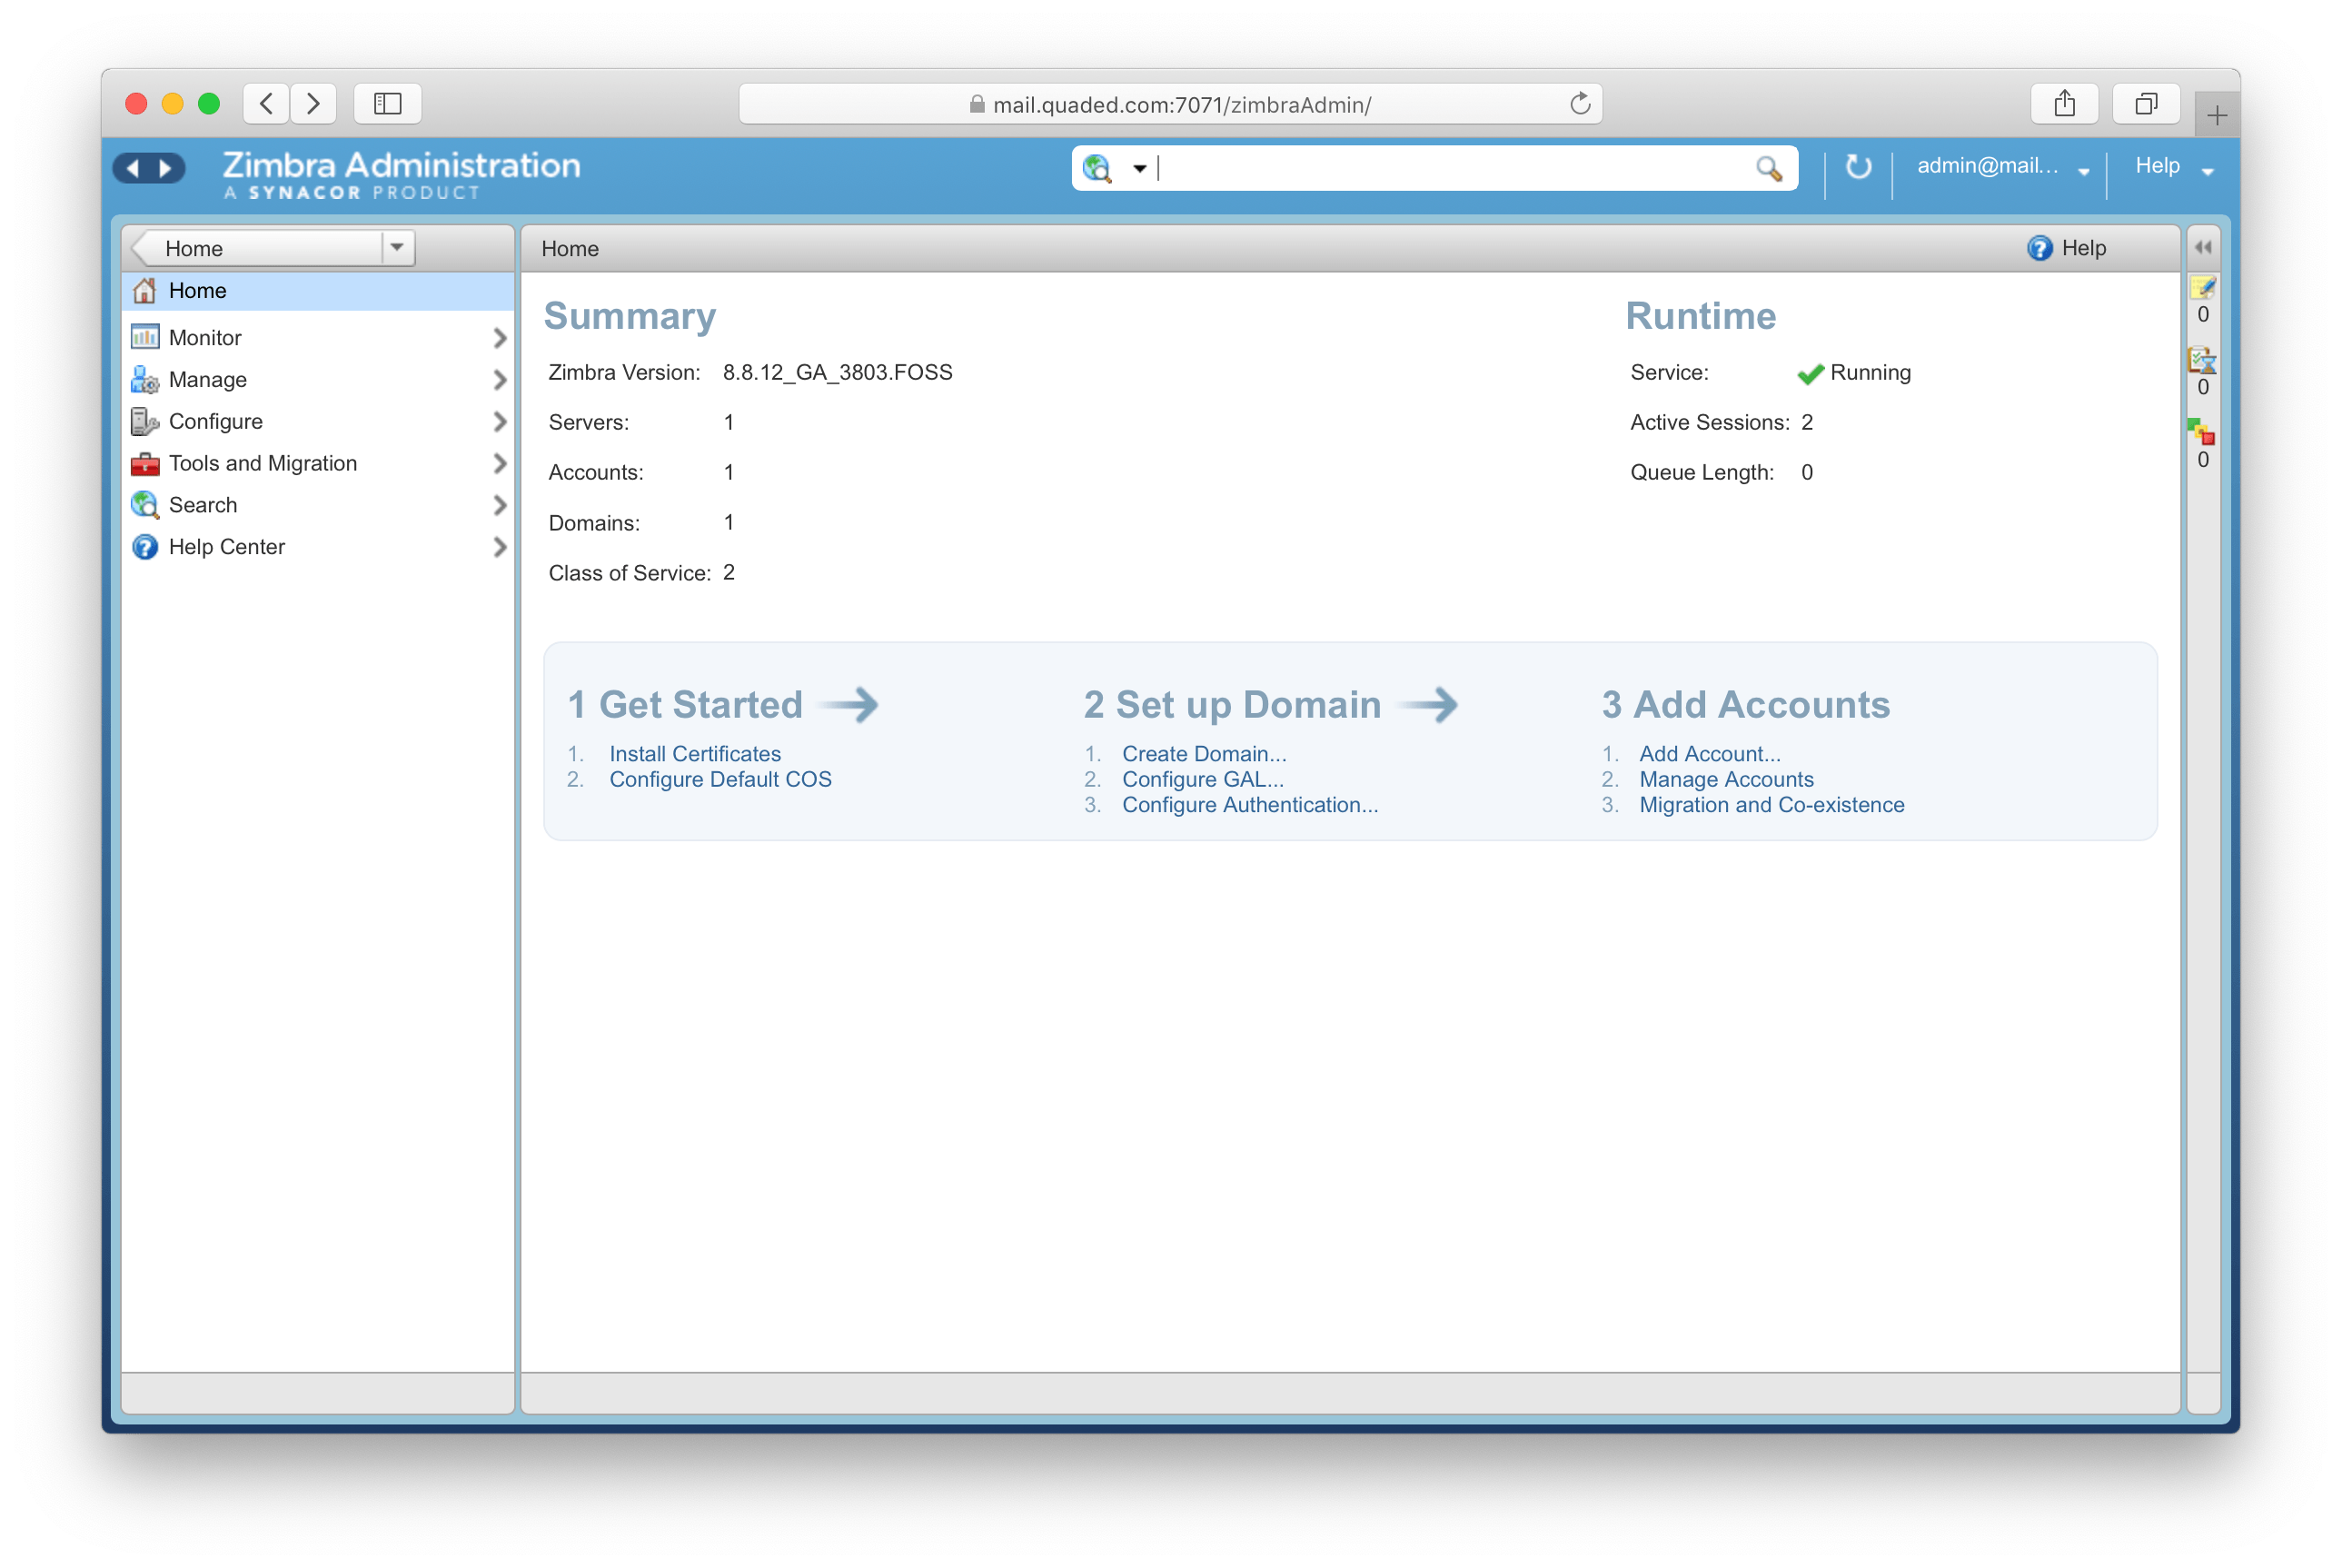Open the search type dropdown arrow
2342x1568 pixels.
1139,169
